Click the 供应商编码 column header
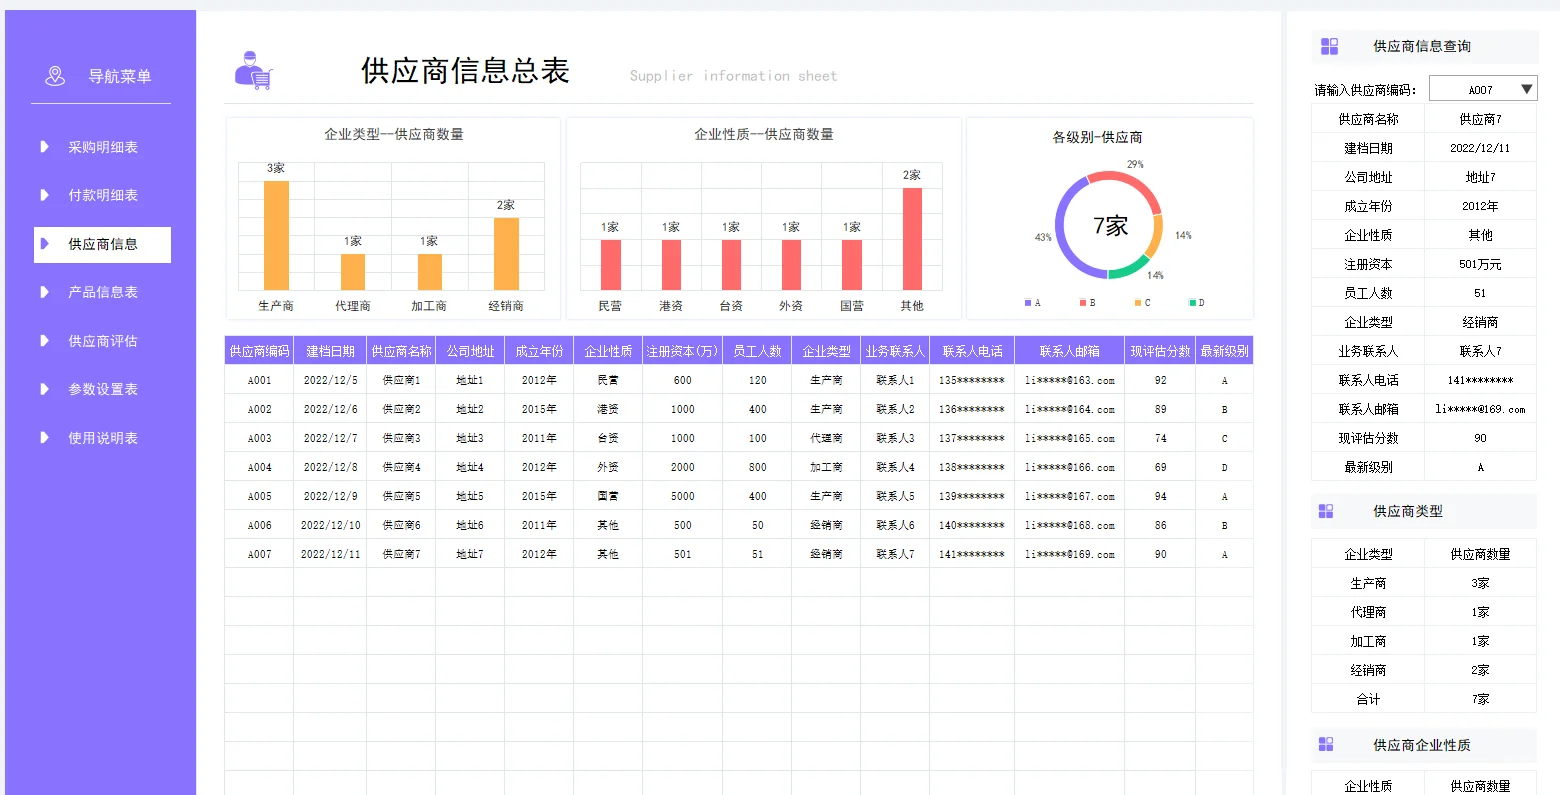 tap(259, 351)
